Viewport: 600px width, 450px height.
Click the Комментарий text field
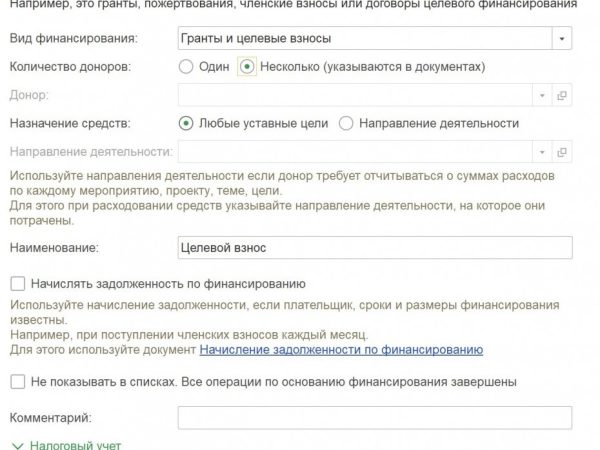374,417
